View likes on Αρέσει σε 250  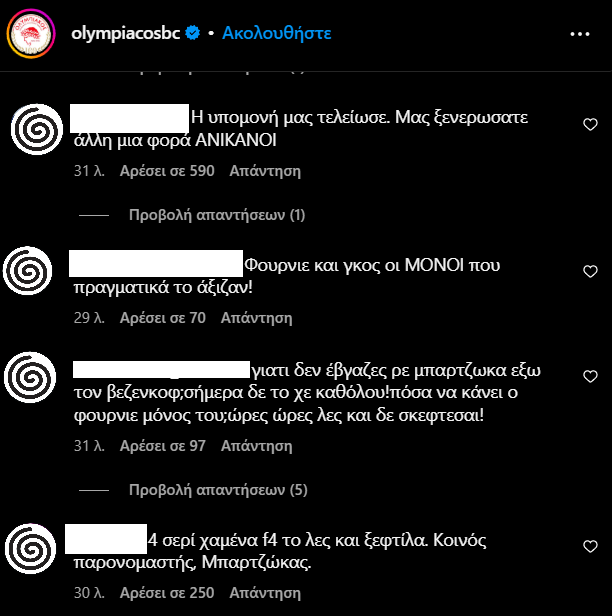click(x=167, y=593)
